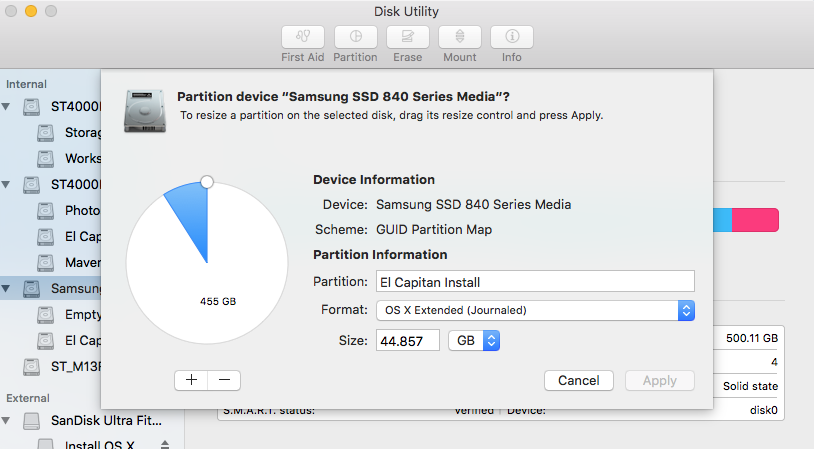
Task: Select the Storag volume row in sidebar
Action: point(51,133)
